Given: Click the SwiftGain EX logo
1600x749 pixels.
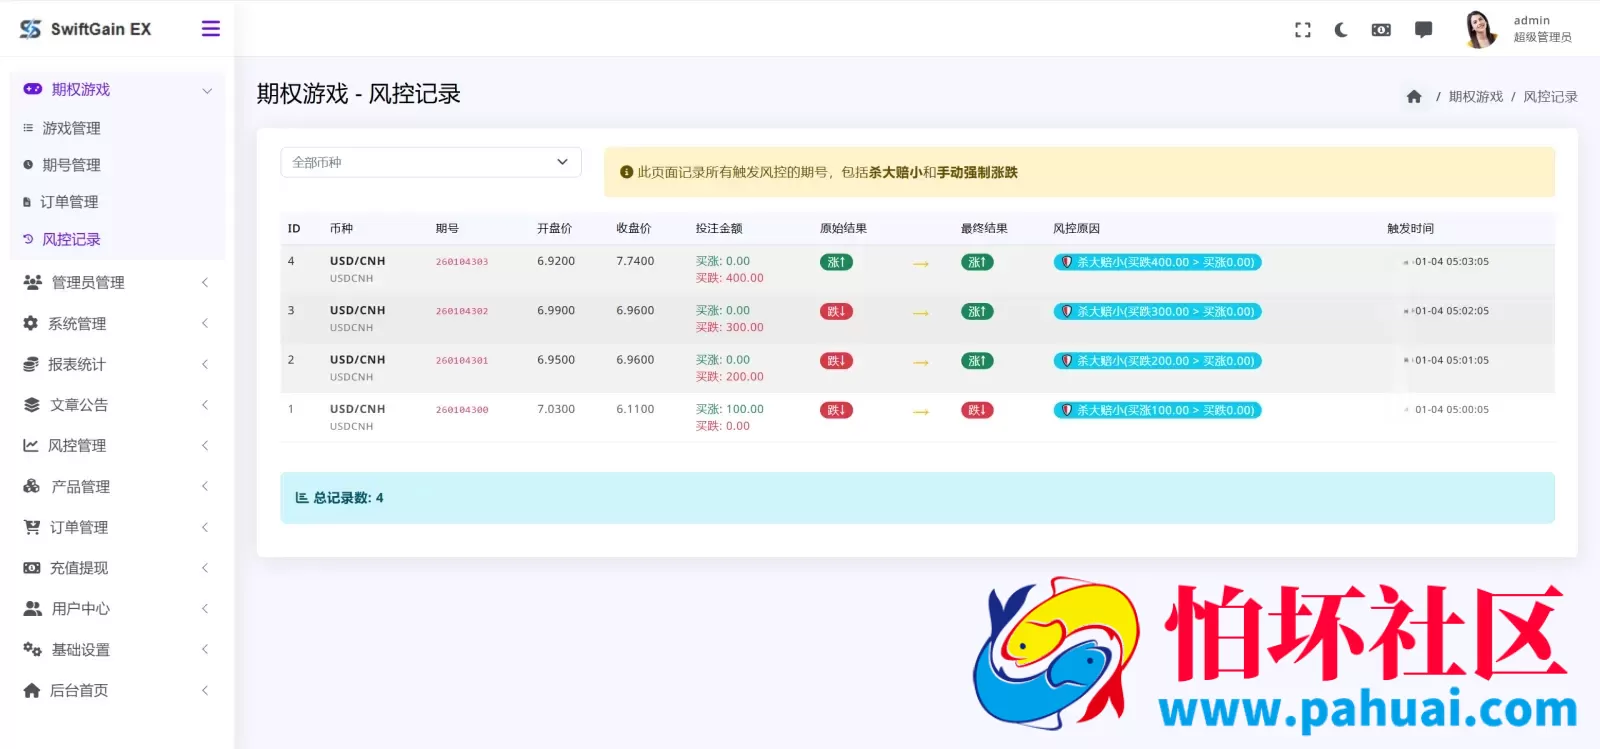Looking at the screenshot, I should click(x=85, y=29).
